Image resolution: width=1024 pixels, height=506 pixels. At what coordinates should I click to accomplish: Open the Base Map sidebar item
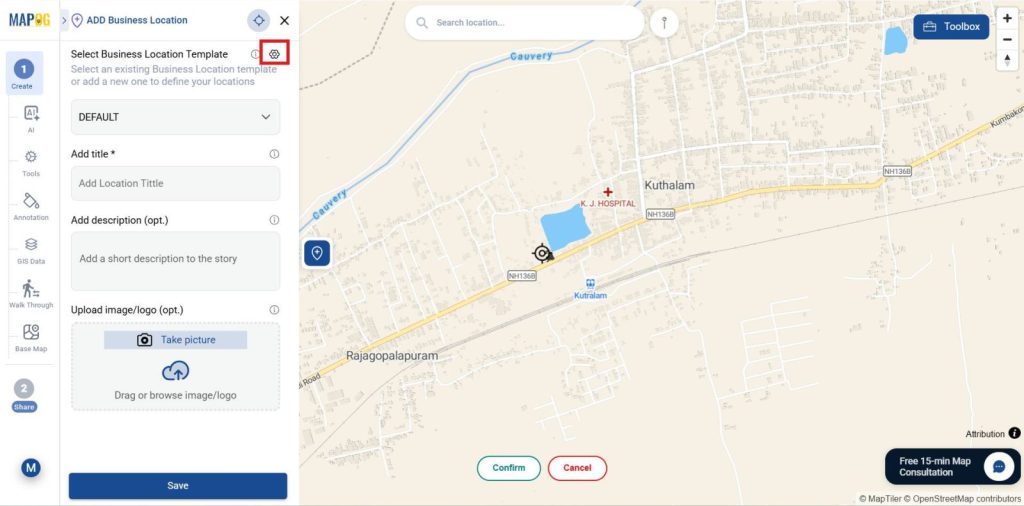tap(31, 338)
